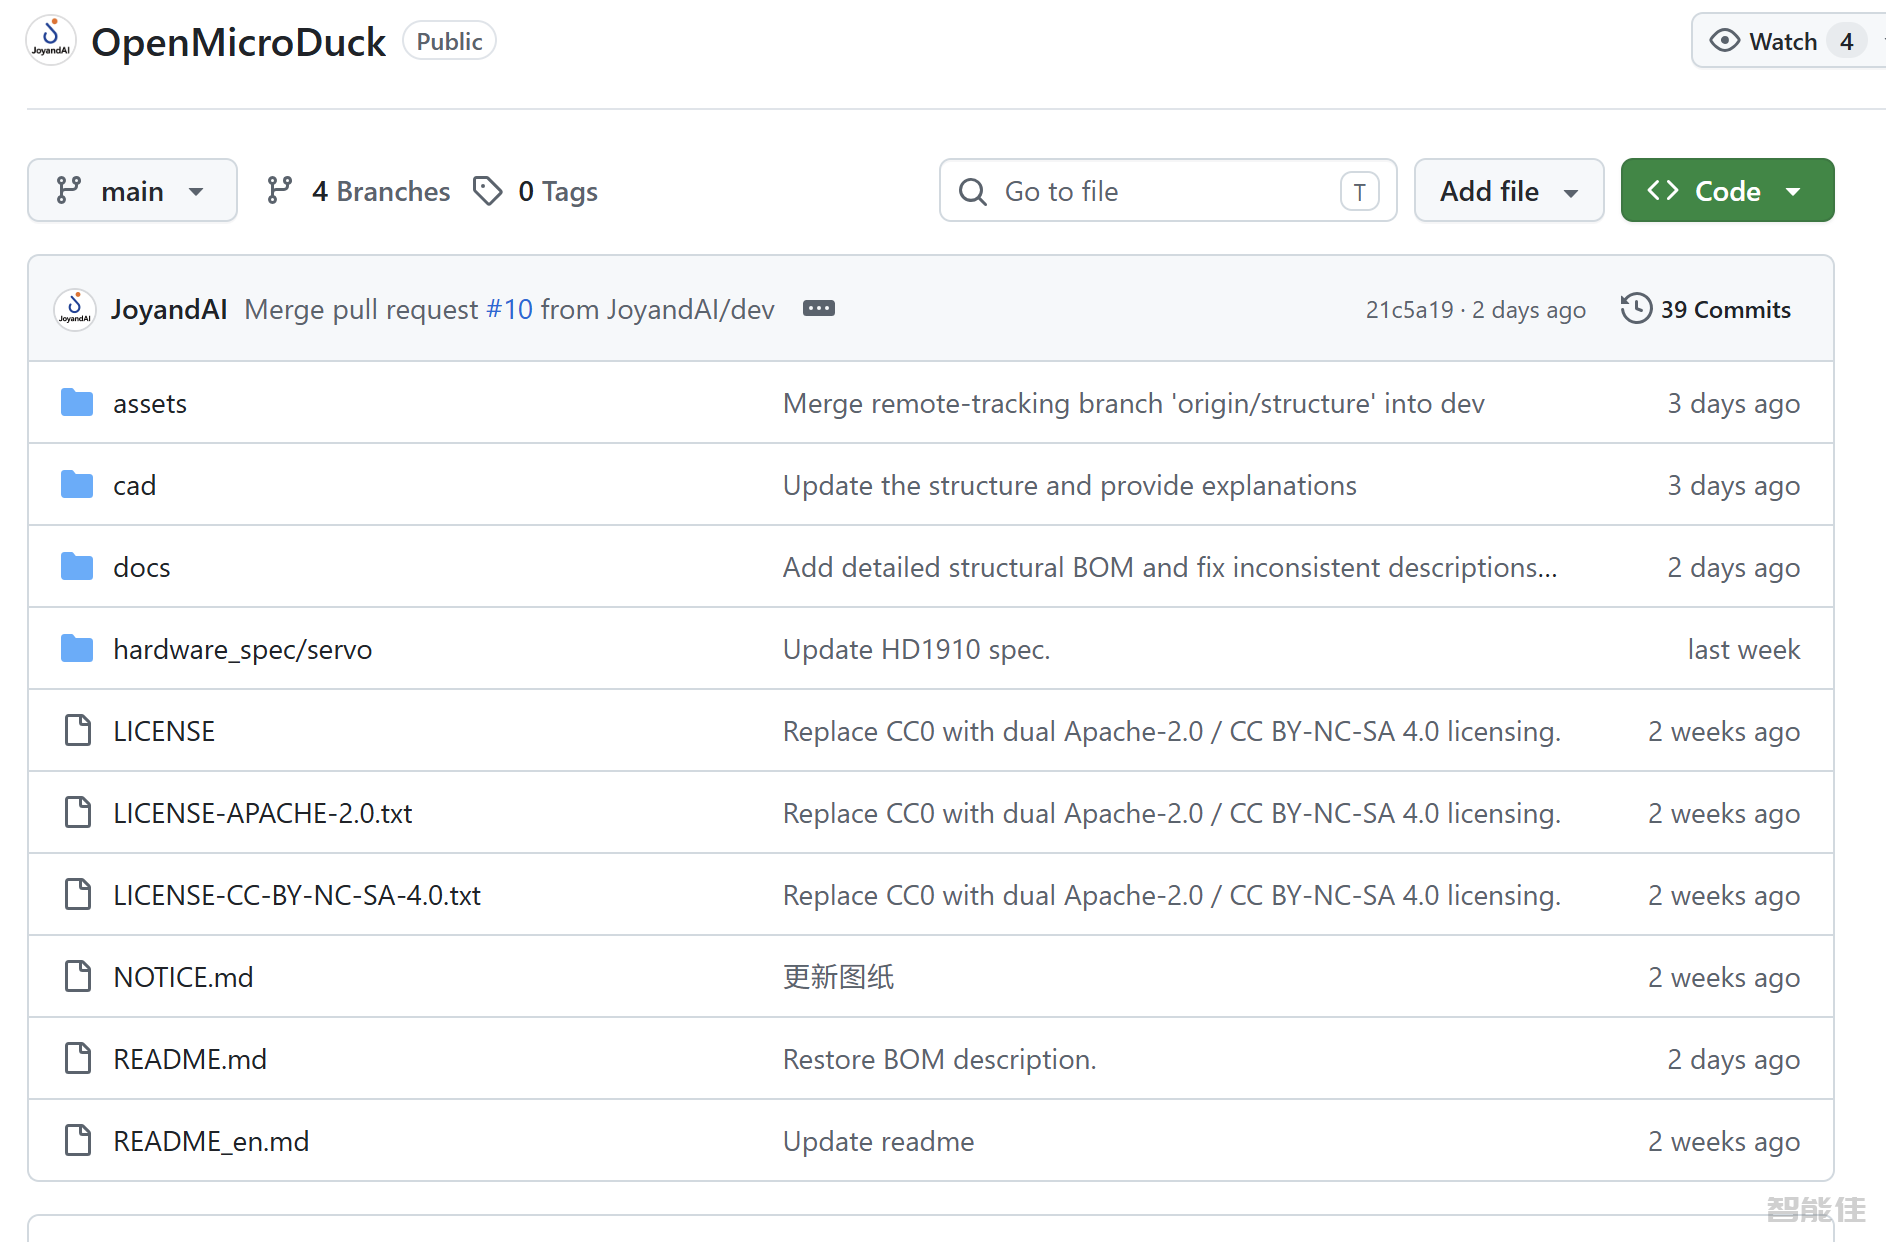Open the green Code dropdown button
Image resolution: width=1886 pixels, height=1242 pixels.
[1727, 190]
